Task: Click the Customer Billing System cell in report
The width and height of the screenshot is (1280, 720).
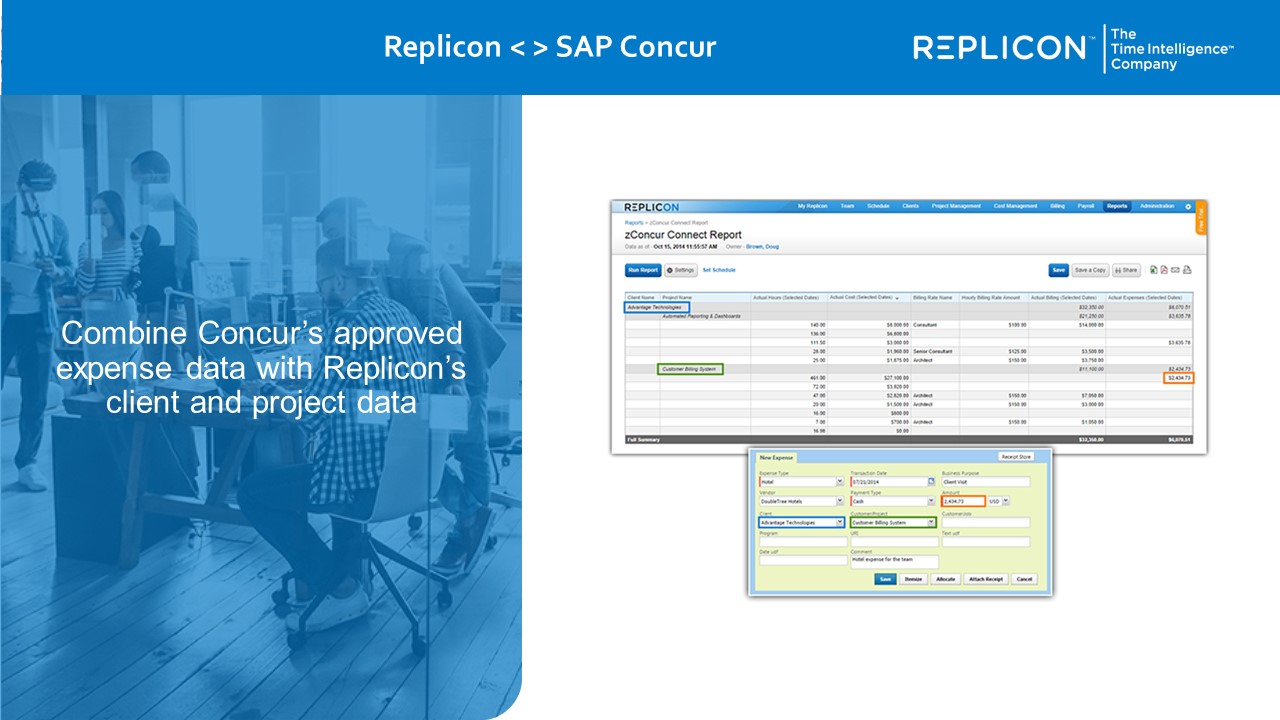Action: pos(689,369)
